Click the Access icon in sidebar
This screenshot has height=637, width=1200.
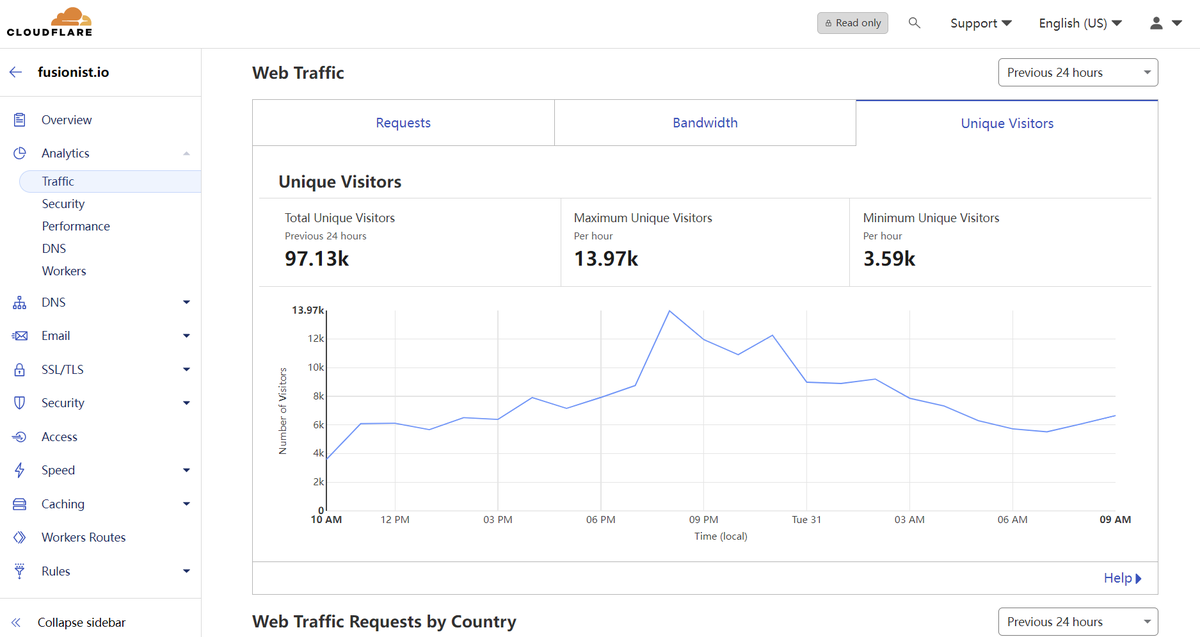pyautogui.click(x=19, y=437)
